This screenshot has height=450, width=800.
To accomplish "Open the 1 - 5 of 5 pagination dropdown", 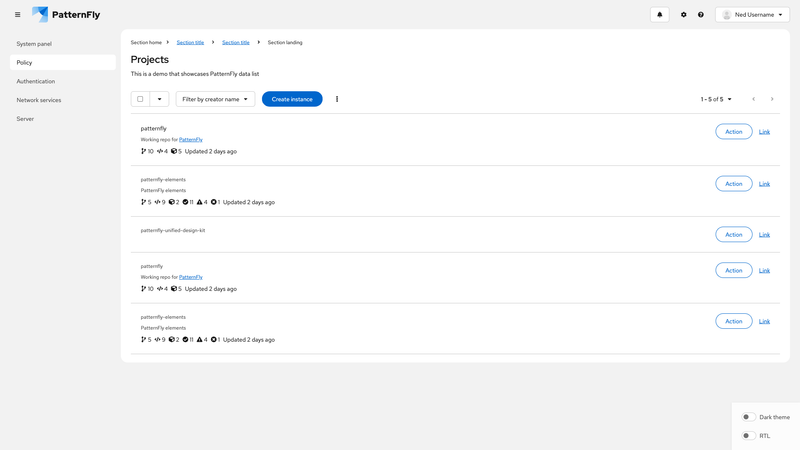I will point(716,99).
